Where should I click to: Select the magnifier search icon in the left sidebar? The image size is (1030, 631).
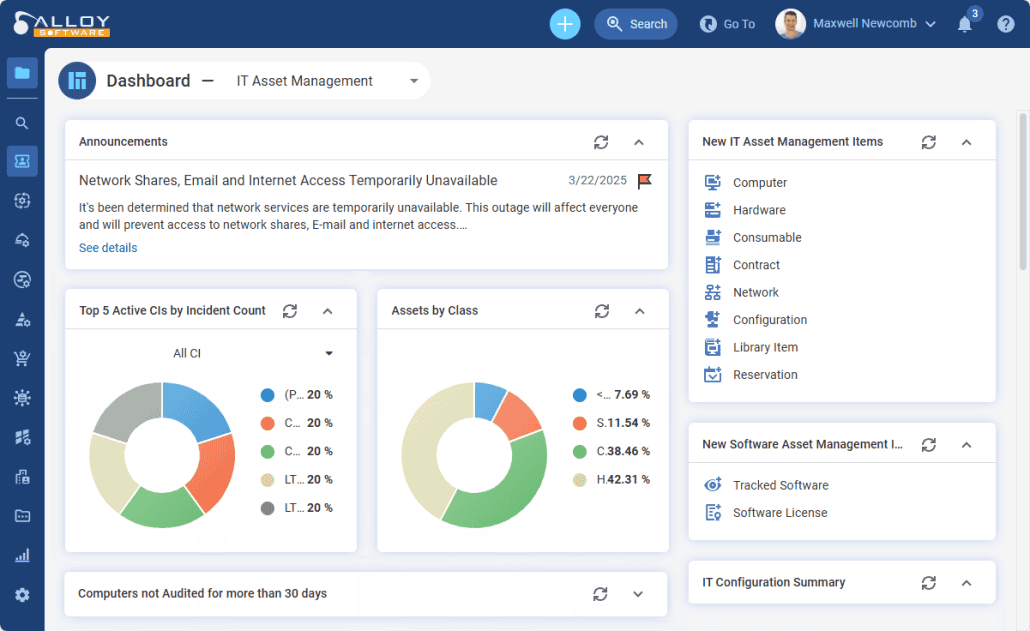click(22, 122)
